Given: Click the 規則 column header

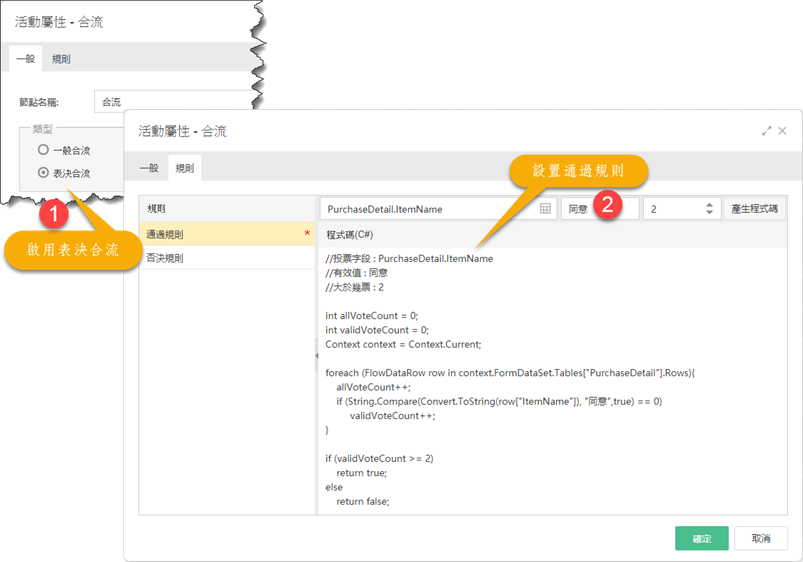Looking at the screenshot, I should (227, 209).
